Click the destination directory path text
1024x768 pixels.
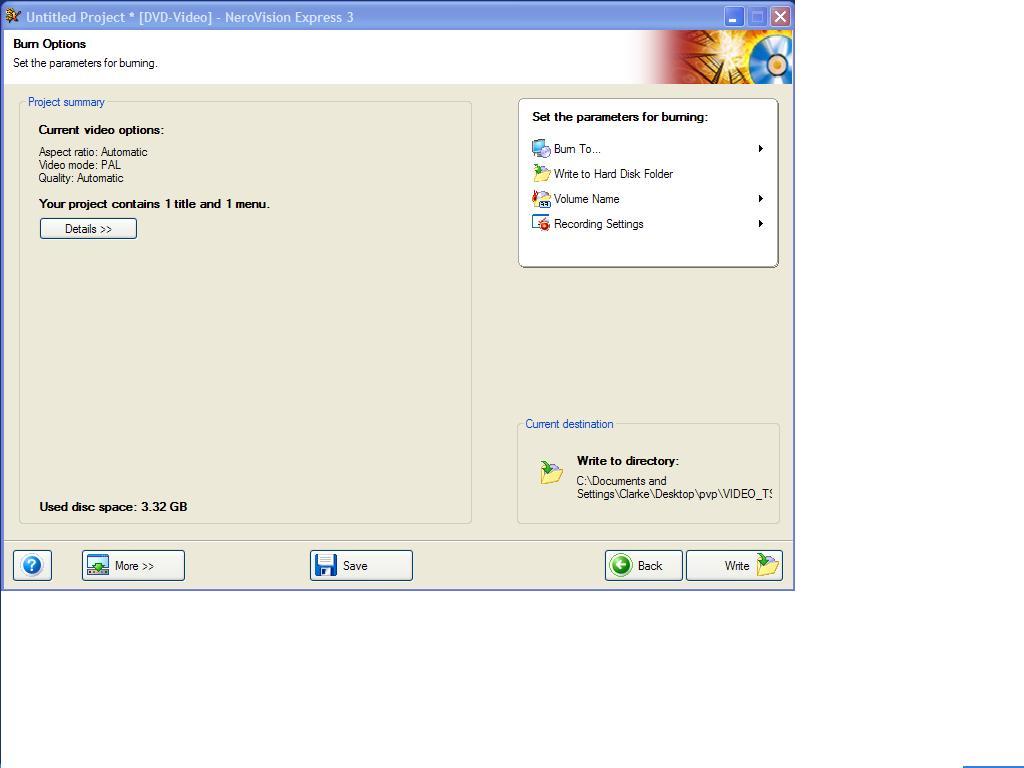click(x=674, y=487)
